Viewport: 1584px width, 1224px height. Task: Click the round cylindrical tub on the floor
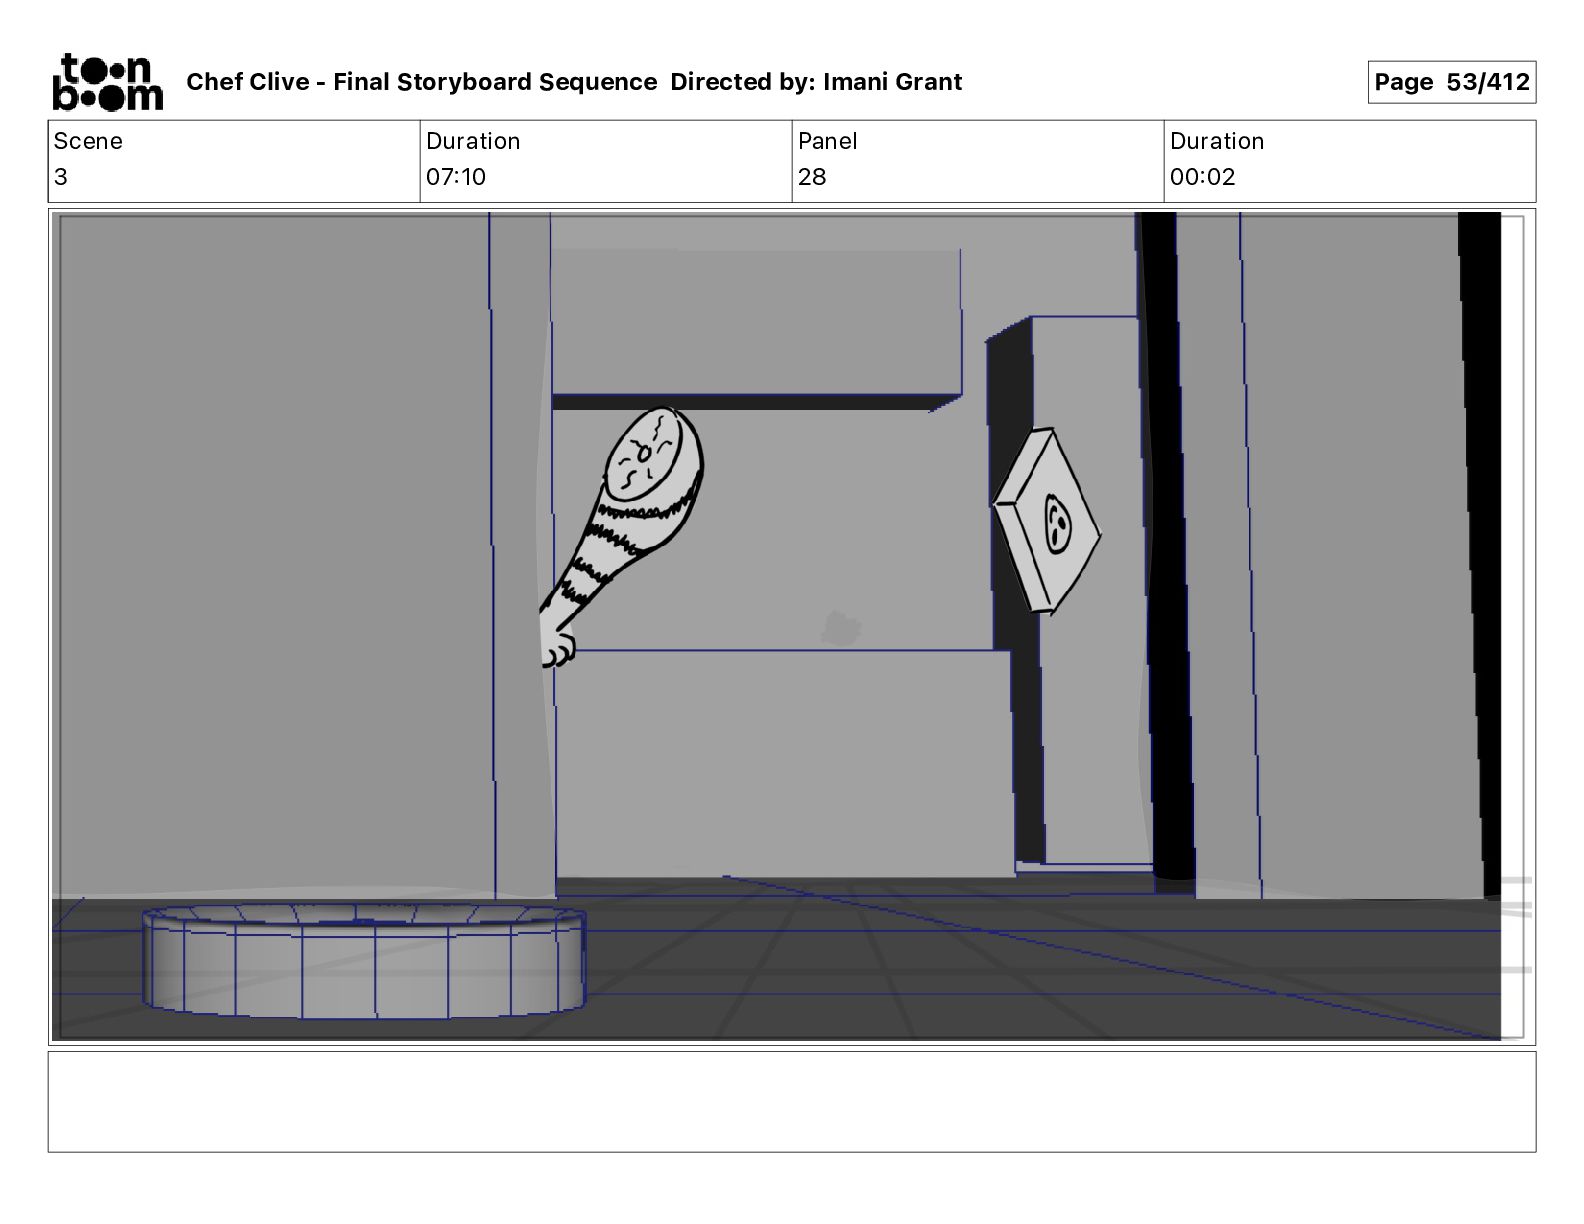tap(364, 961)
